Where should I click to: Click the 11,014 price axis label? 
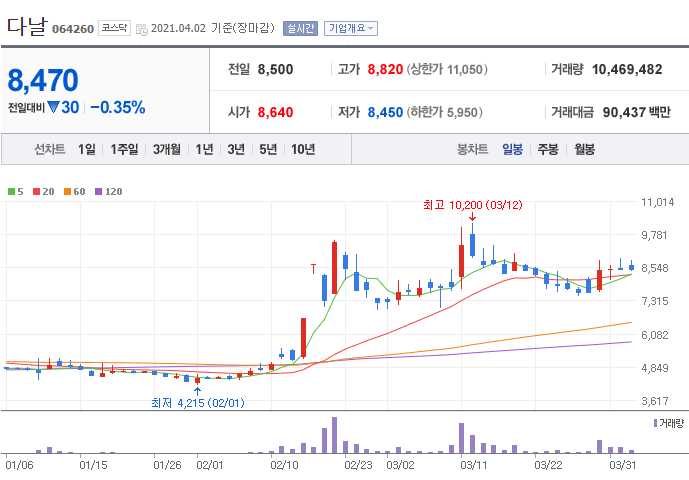(x=657, y=202)
